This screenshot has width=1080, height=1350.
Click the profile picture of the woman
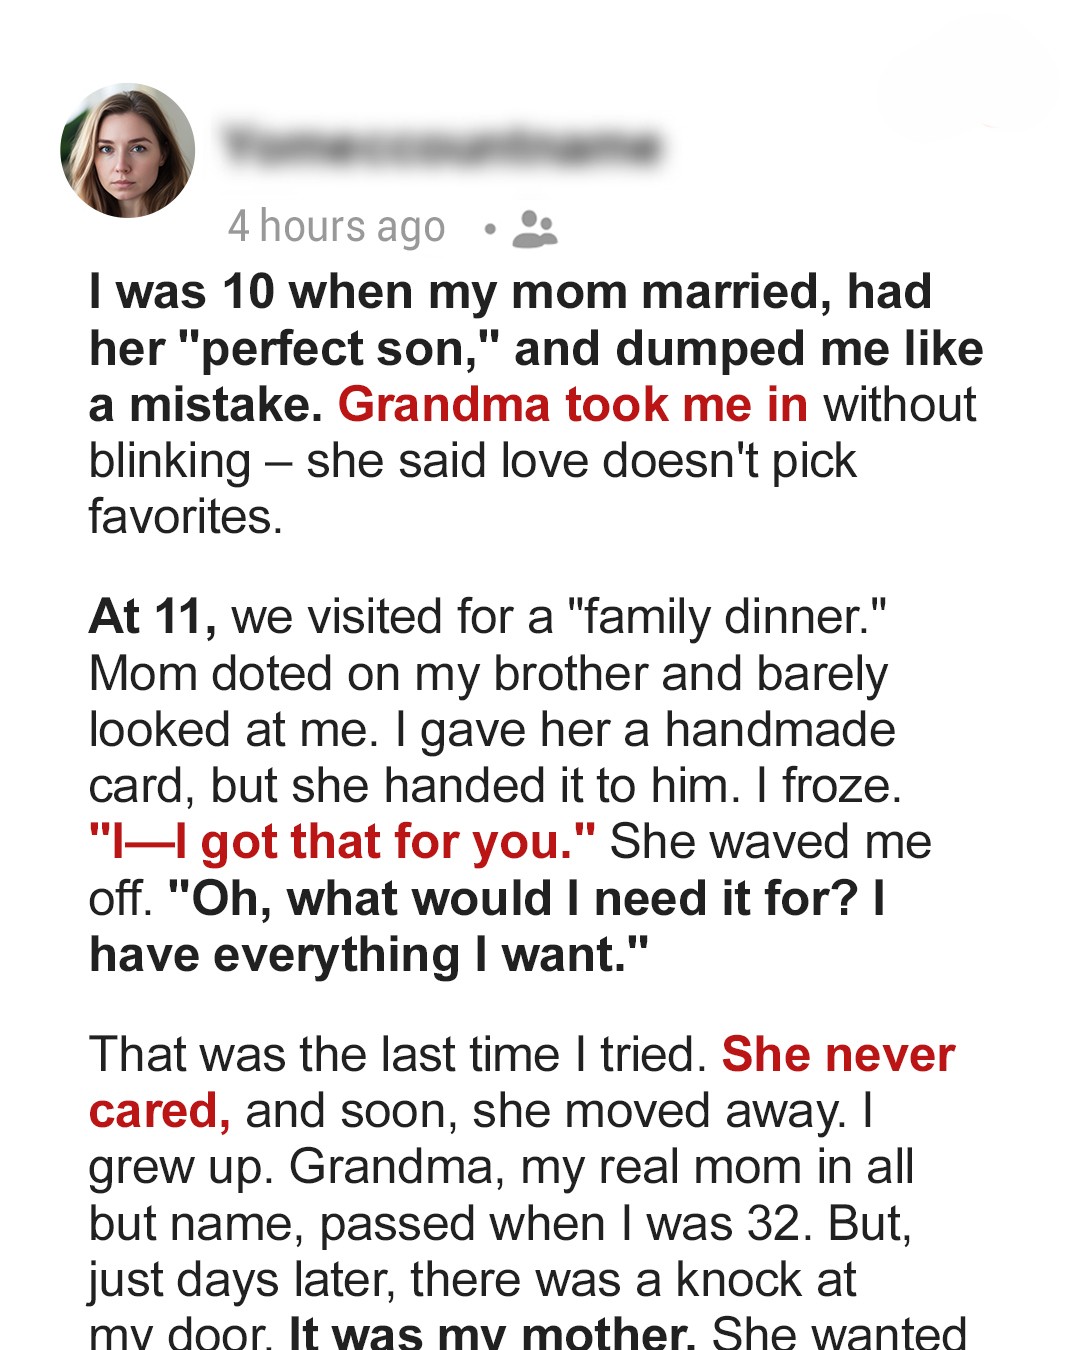(x=127, y=150)
